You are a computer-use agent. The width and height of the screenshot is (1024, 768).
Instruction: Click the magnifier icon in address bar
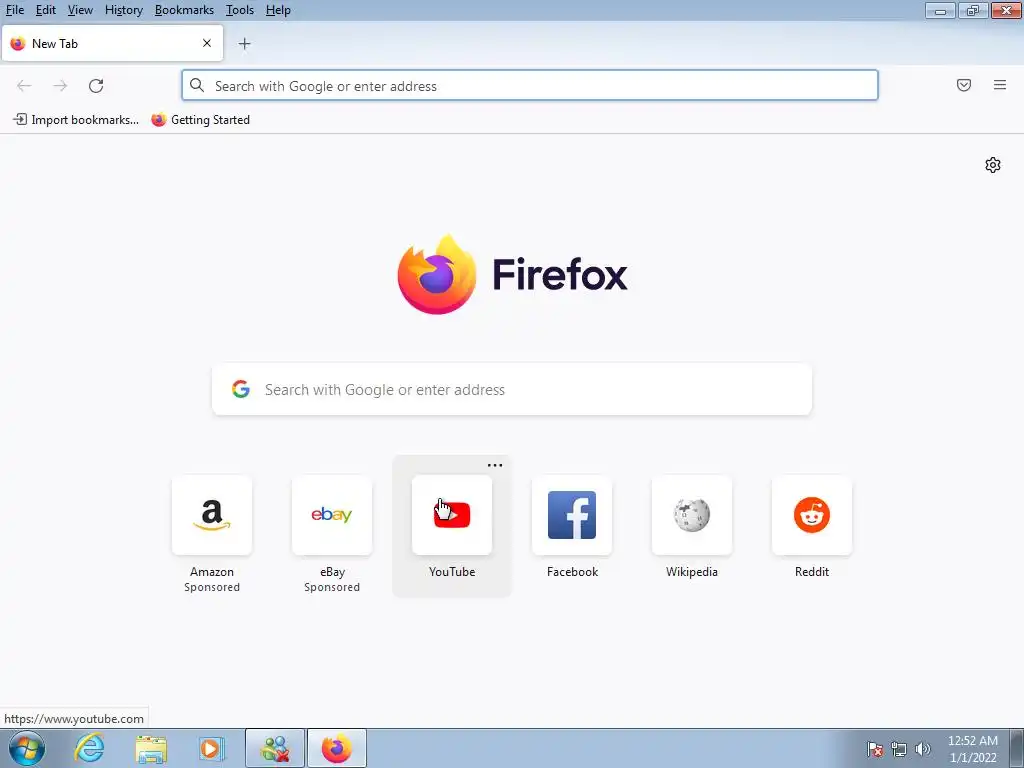(x=197, y=86)
